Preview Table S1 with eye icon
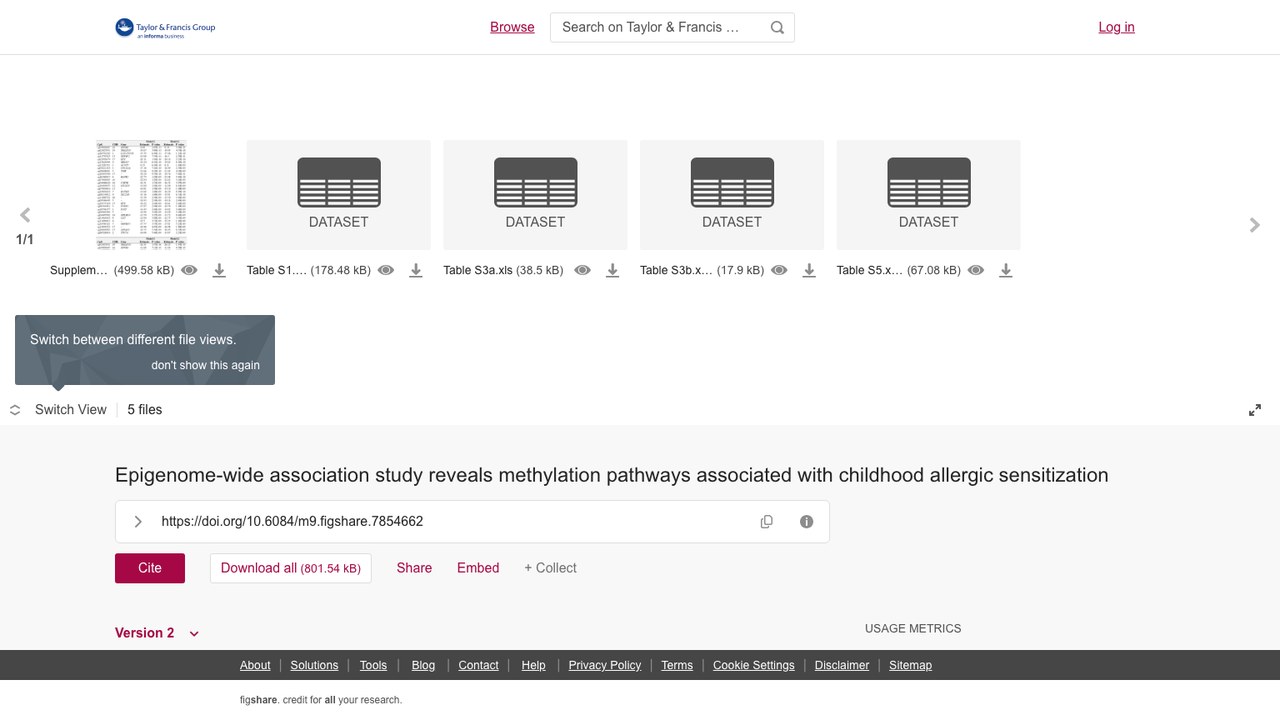 (x=386, y=270)
